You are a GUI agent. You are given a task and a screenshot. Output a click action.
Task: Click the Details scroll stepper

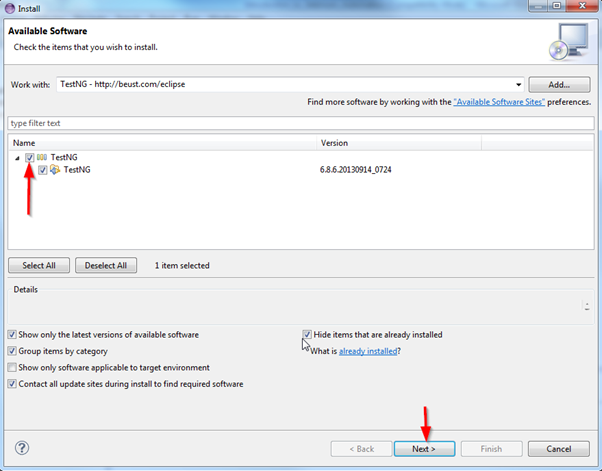tap(587, 306)
